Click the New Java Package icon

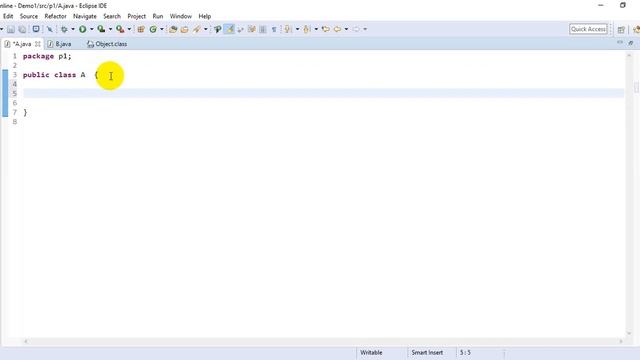(x=141, y=29)
